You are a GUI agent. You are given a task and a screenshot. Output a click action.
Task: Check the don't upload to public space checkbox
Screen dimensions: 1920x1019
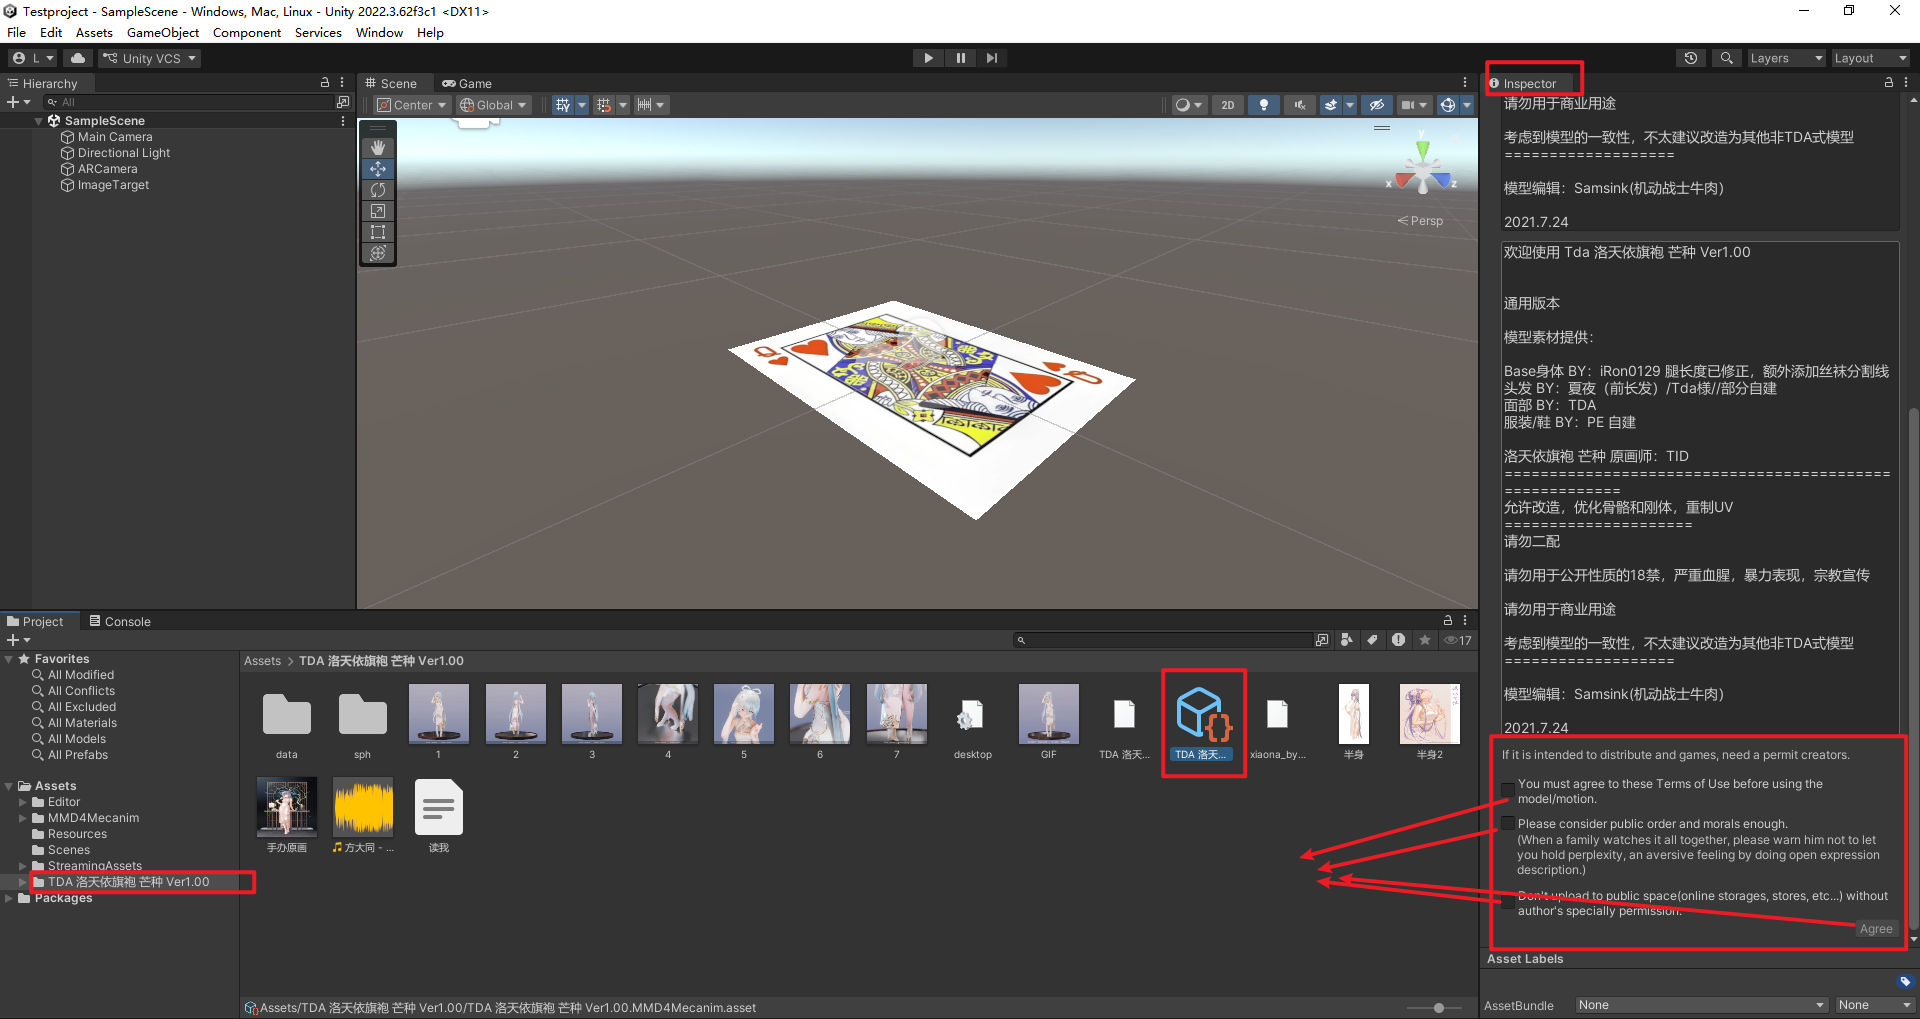pyautogui.click(x=1508, y=902)
